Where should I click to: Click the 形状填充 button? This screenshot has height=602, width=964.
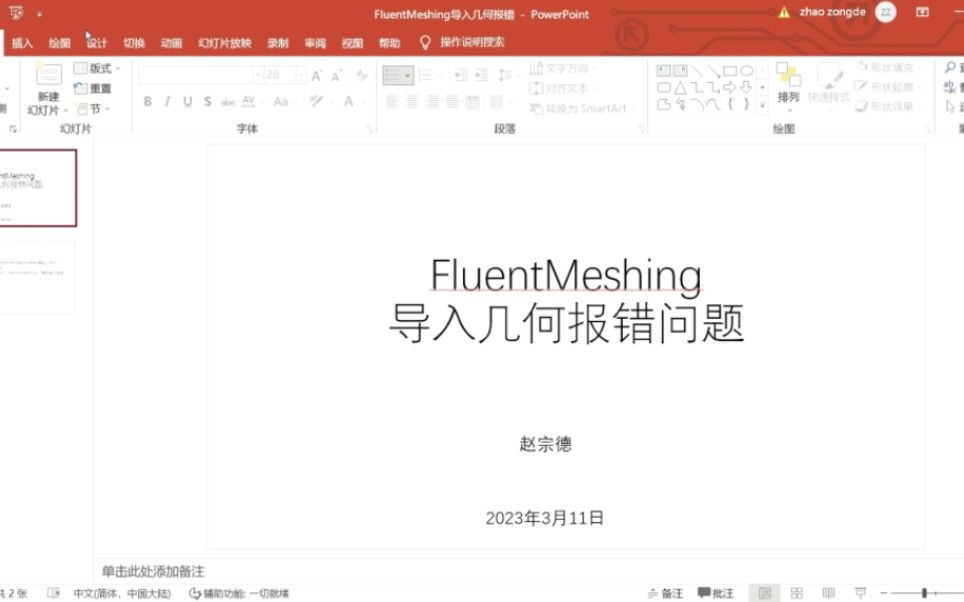pos(890,68)
